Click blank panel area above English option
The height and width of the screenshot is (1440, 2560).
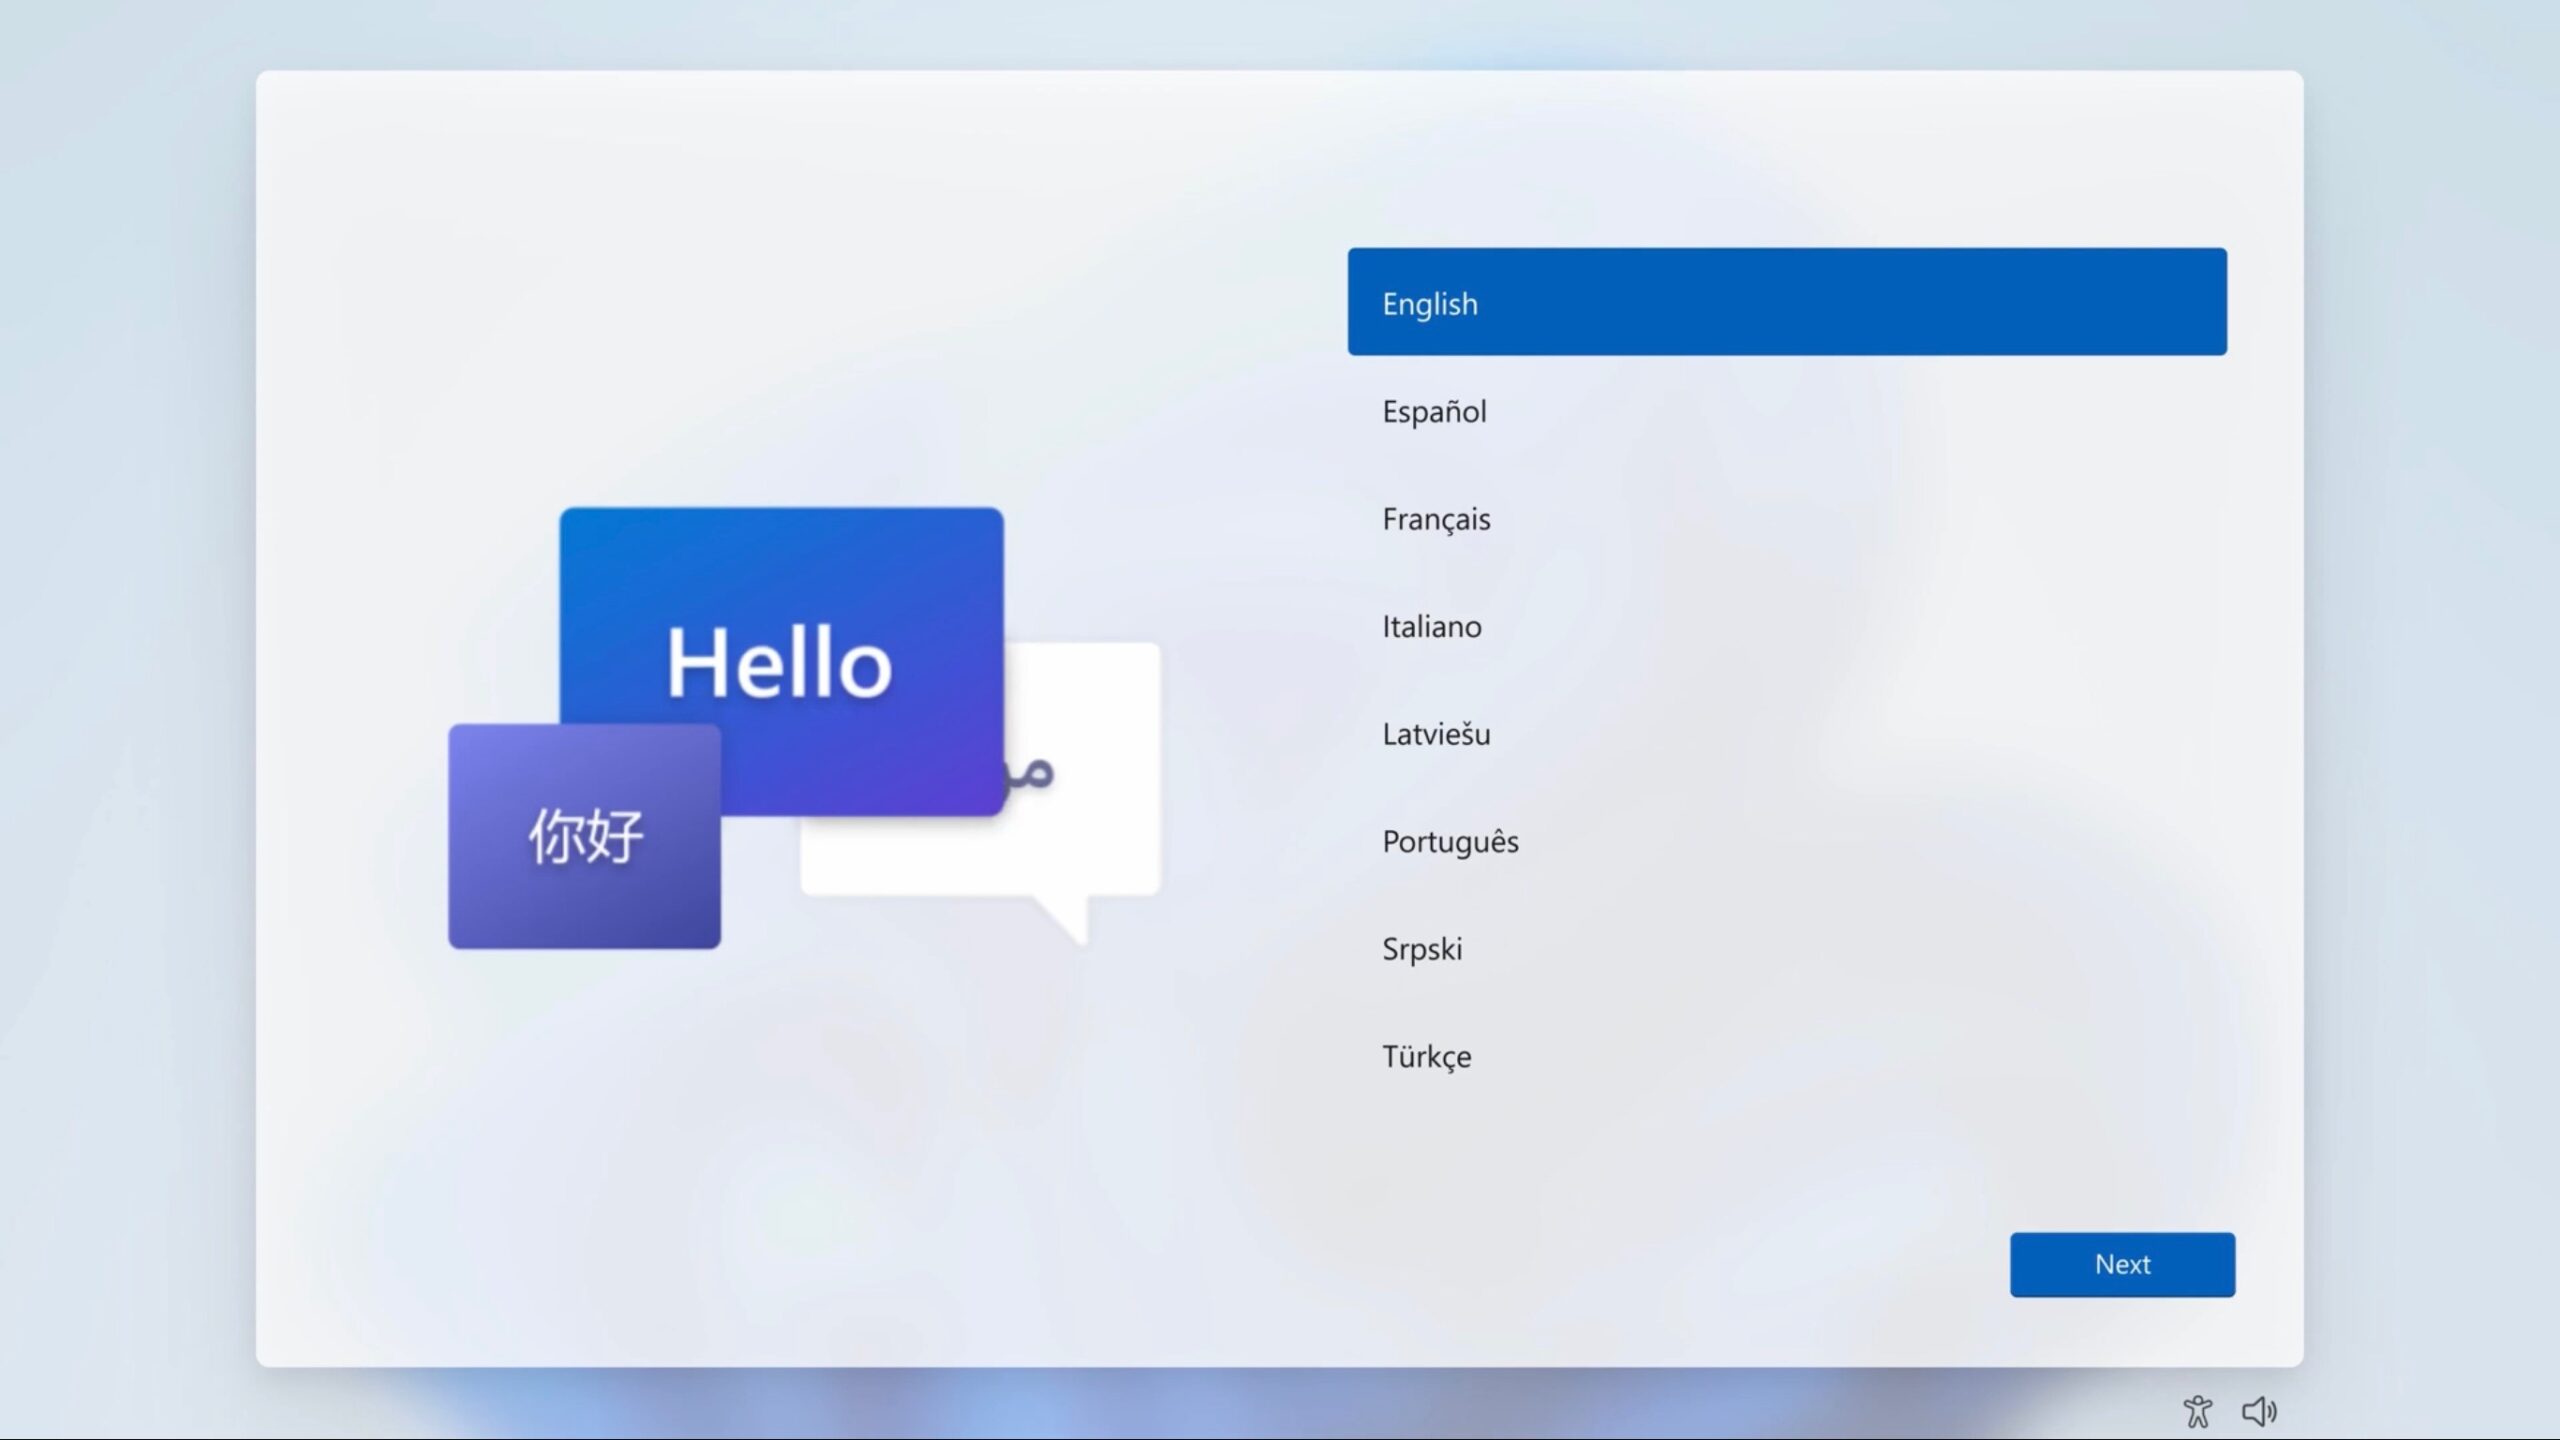1786,160
